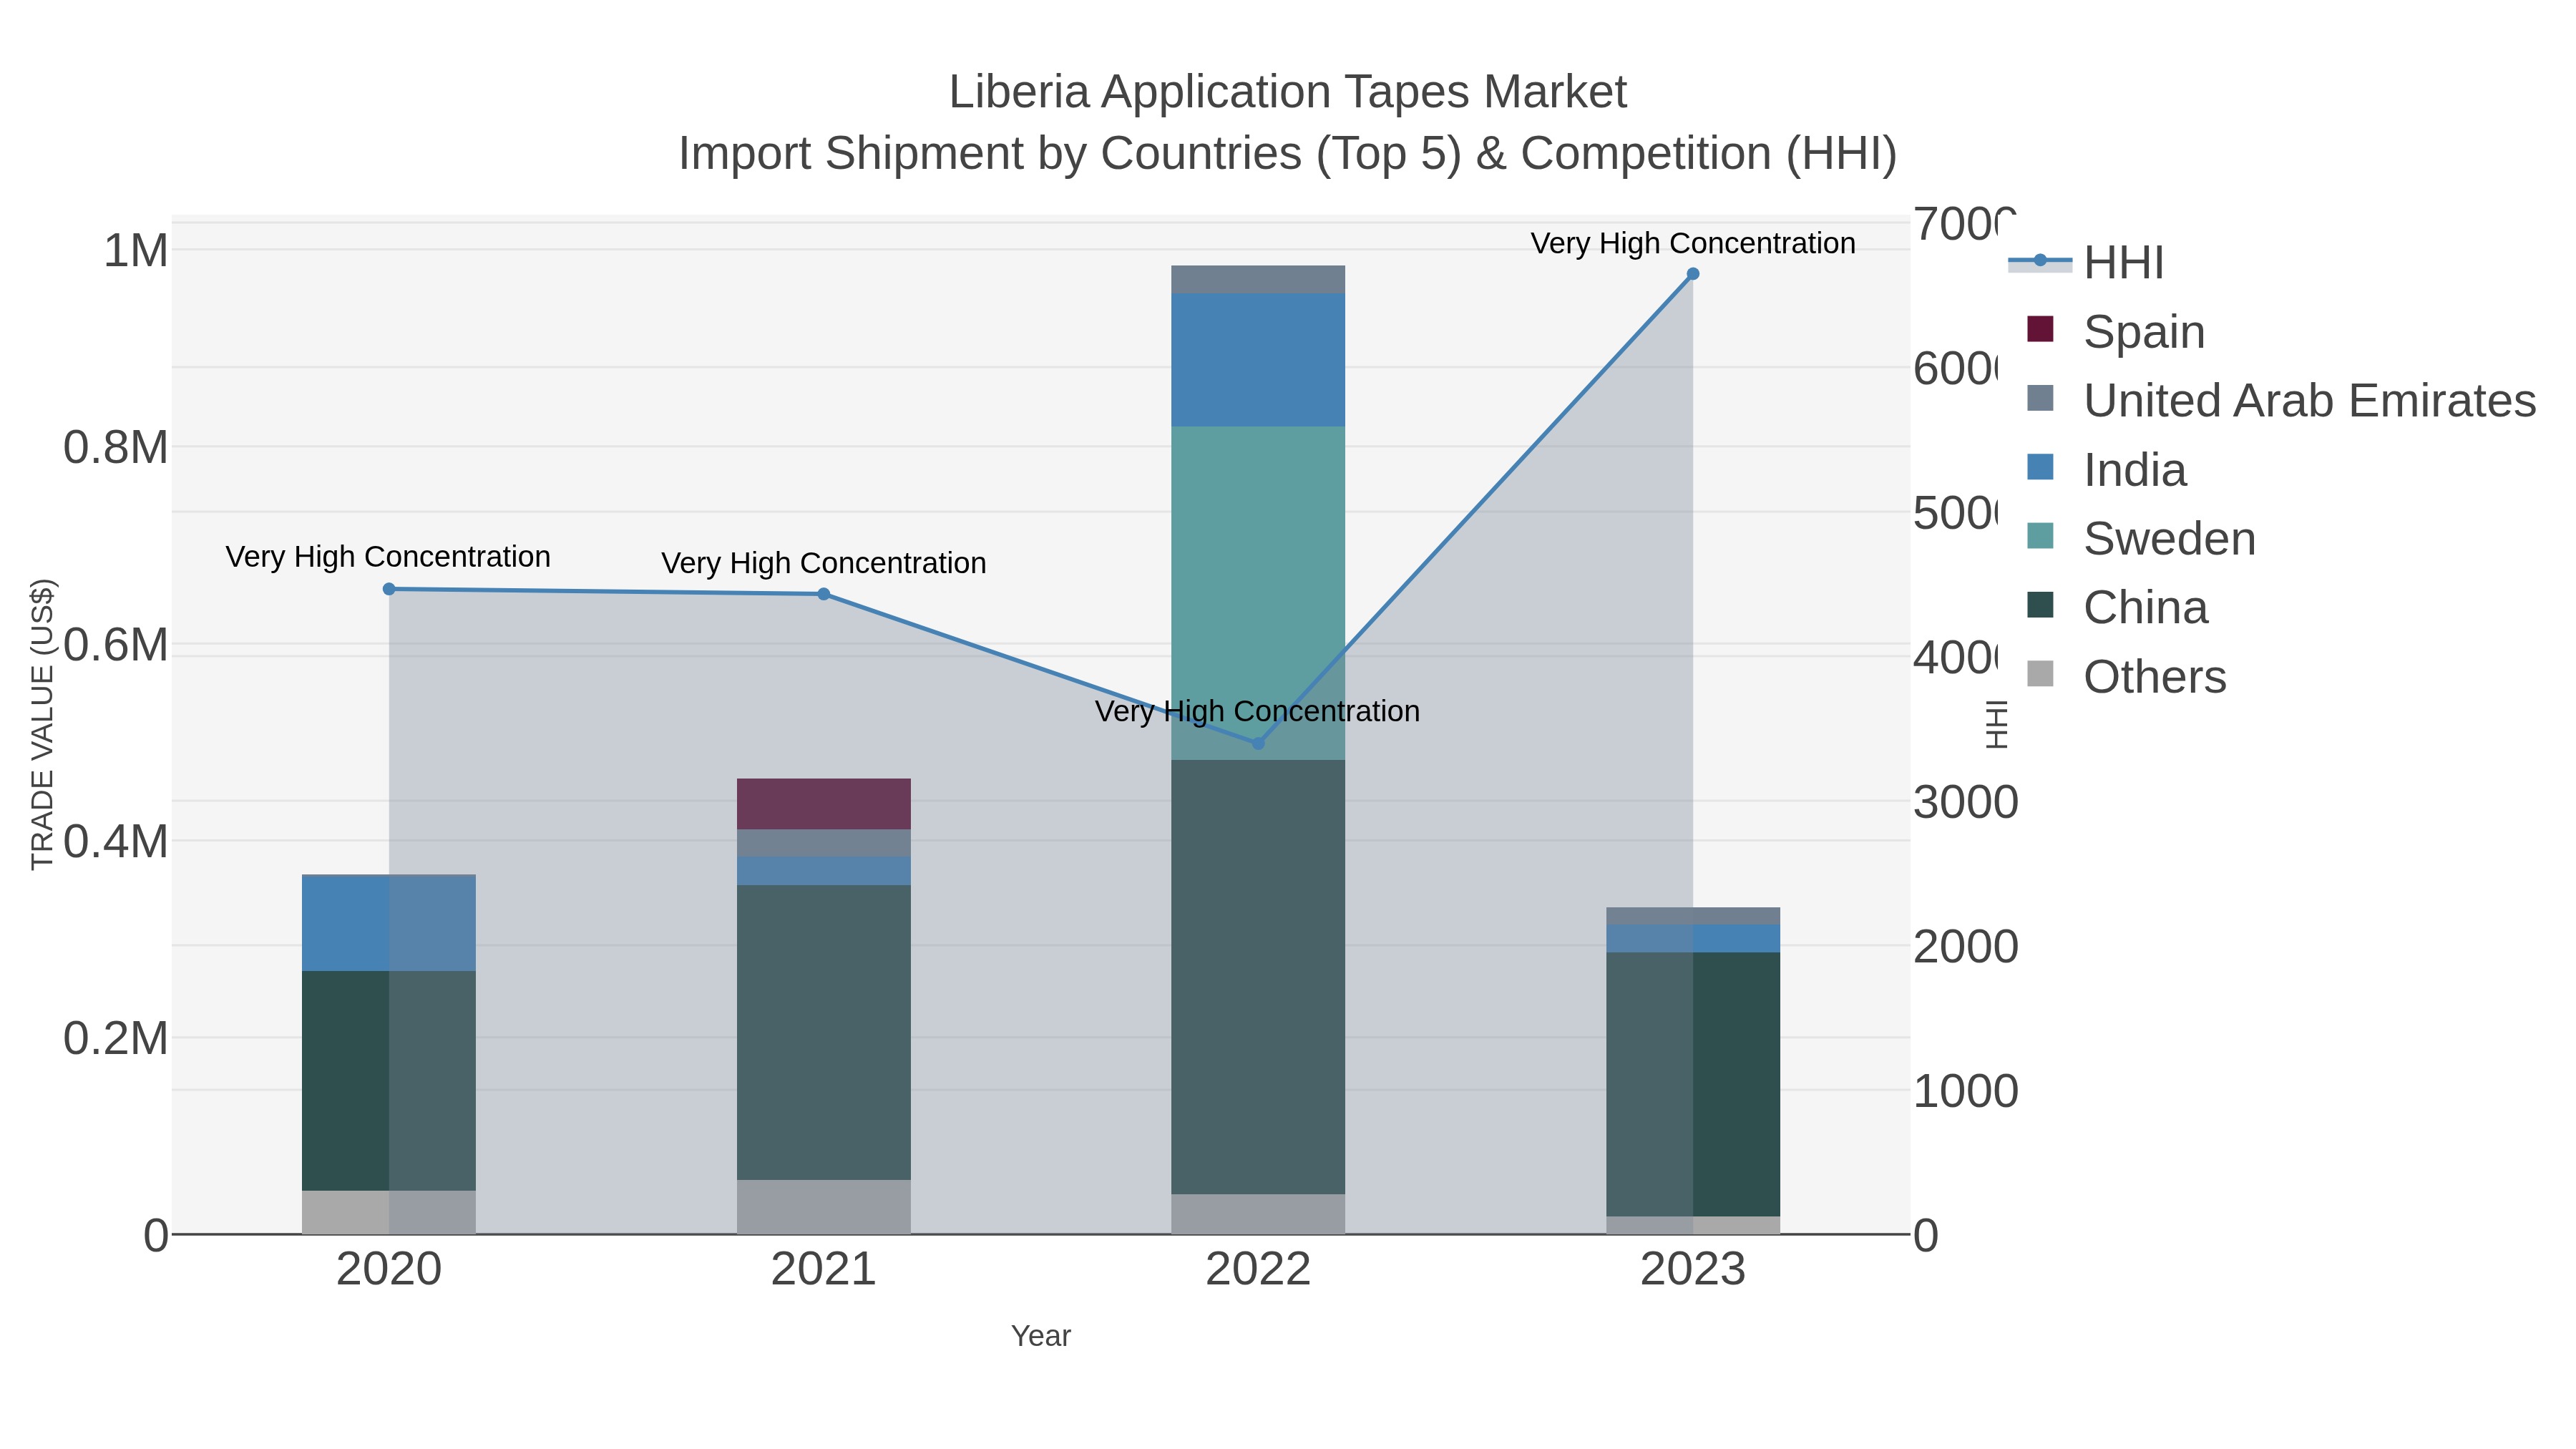Click the UAE segment atop 2023 bar
2576x1449 pixels.
click(x=1693, y=916)
